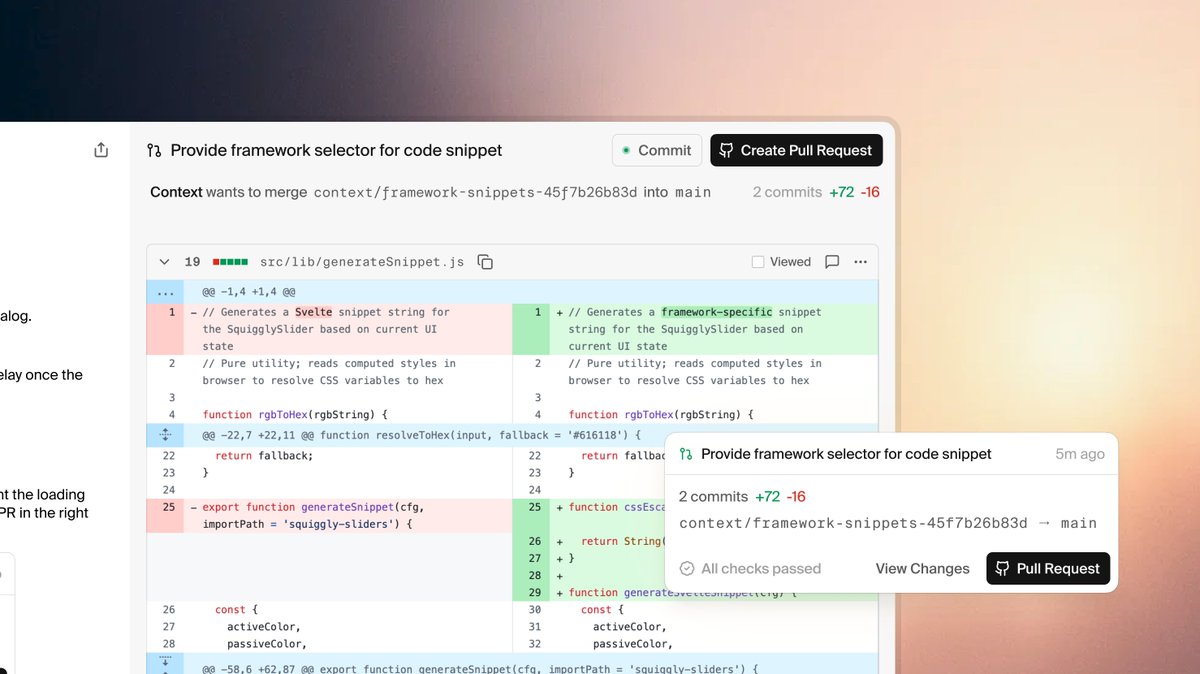Image resolution: width=1200 pixels, height=674 pixels.
Task: Click Create Pull Request button
Action: point(796,150)
